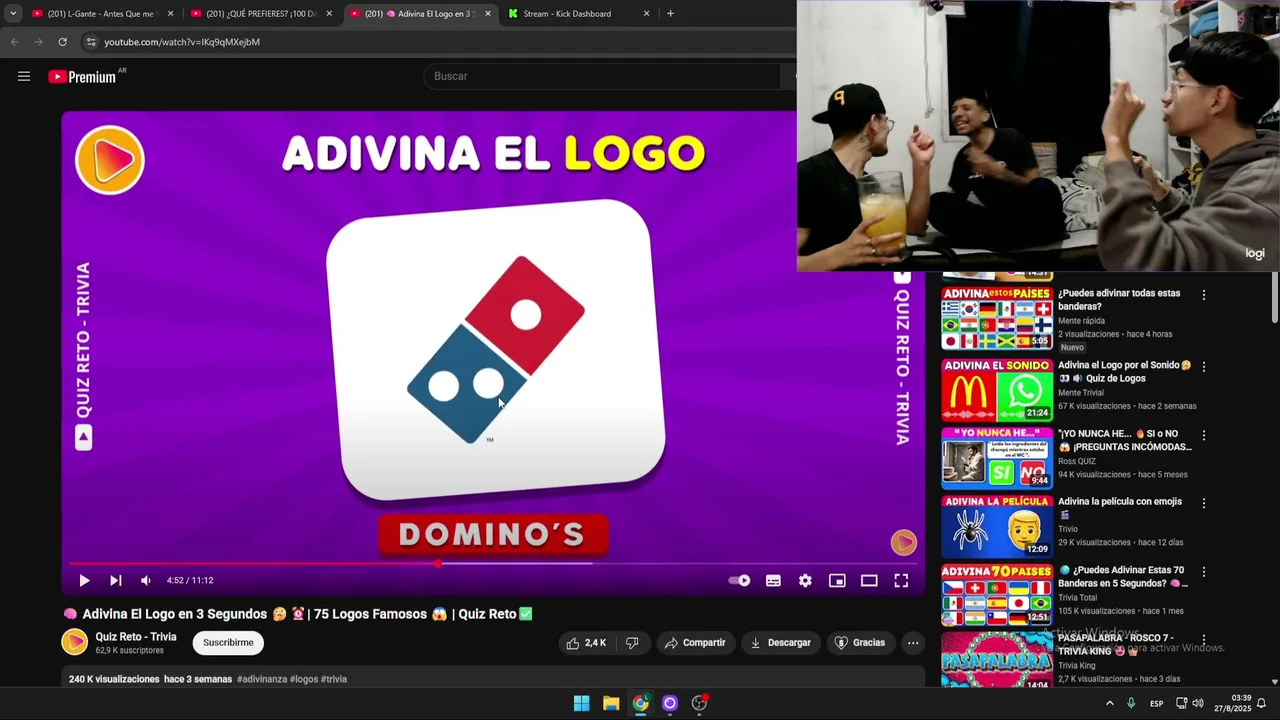This screenshot has width=1280, height=720.
Task: Go to YouTube Premium home logo
Action: [x=82, y=76]
